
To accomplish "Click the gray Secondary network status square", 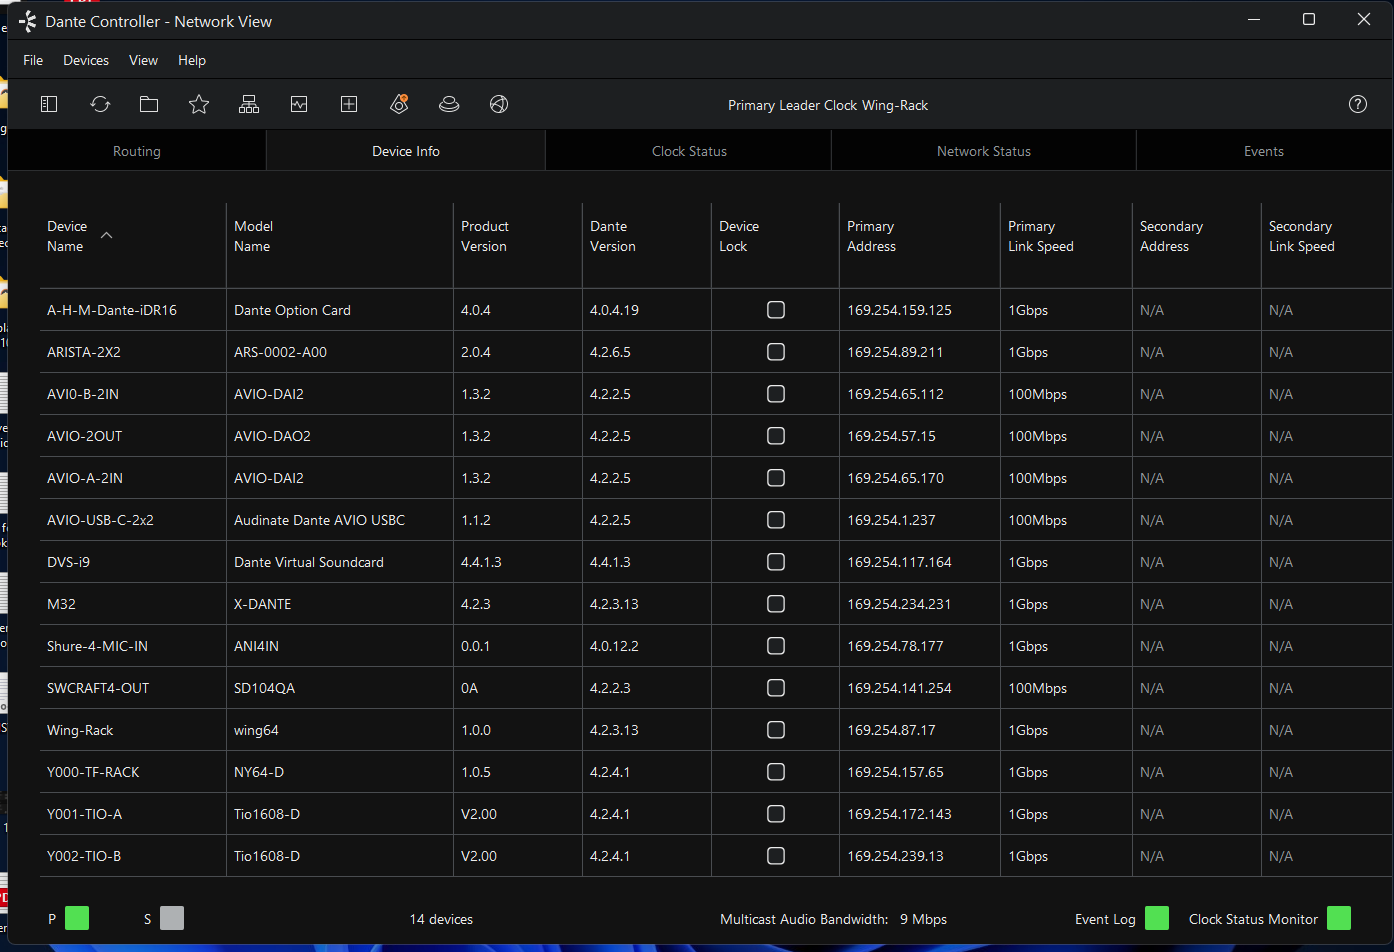I will coord(172,918).
